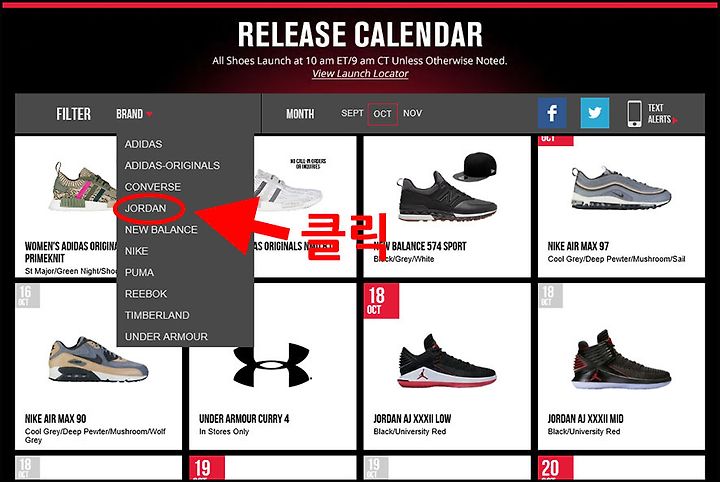Open View Launch Locator link

point(360,73)
